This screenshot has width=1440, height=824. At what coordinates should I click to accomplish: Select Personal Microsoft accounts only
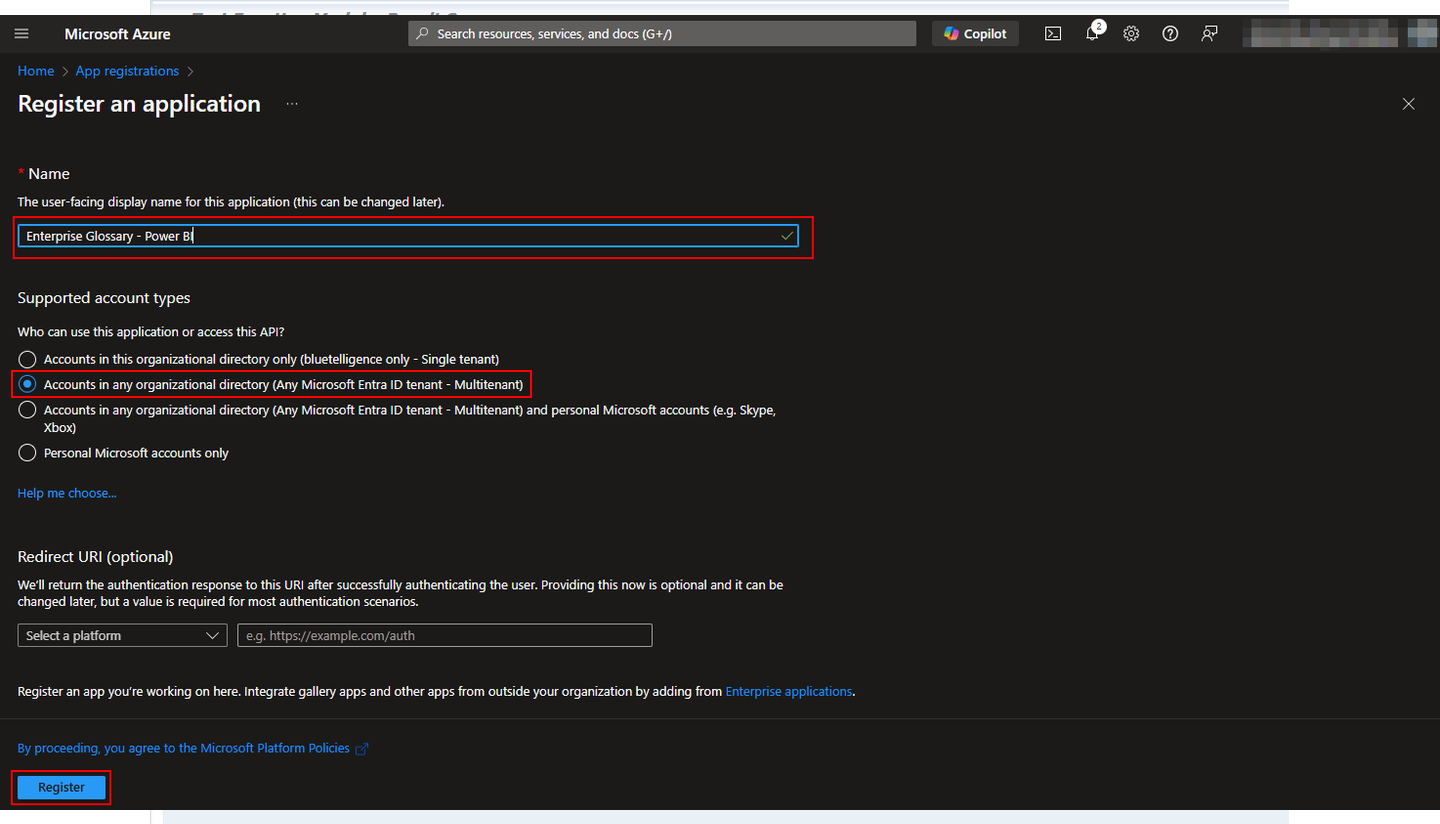click(28, 453)
